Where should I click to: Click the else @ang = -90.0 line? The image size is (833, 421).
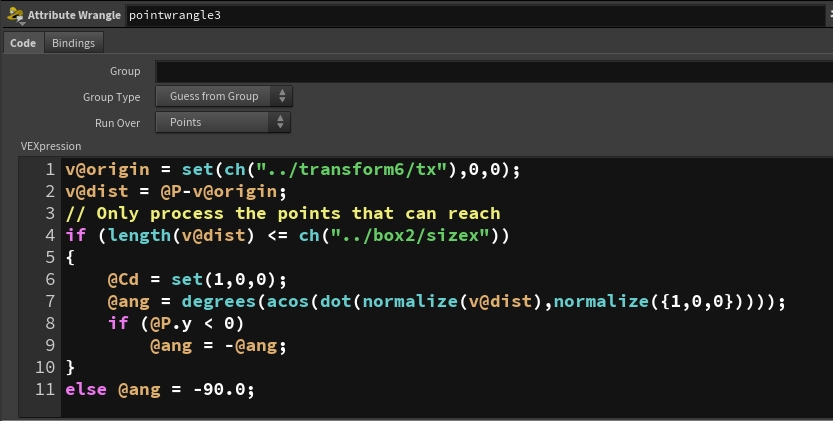click(160, 389)
